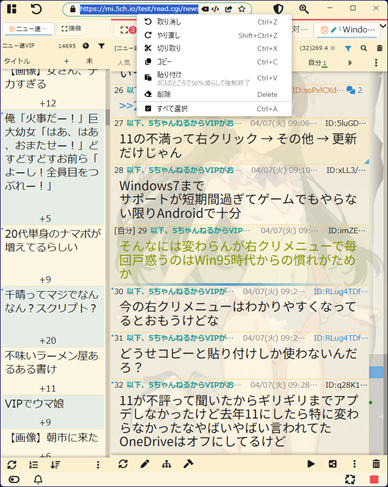Switch to the ニュー速 tab
Image resolution: width=388 pixels, height=487 pixels.
tap(29, 29)
